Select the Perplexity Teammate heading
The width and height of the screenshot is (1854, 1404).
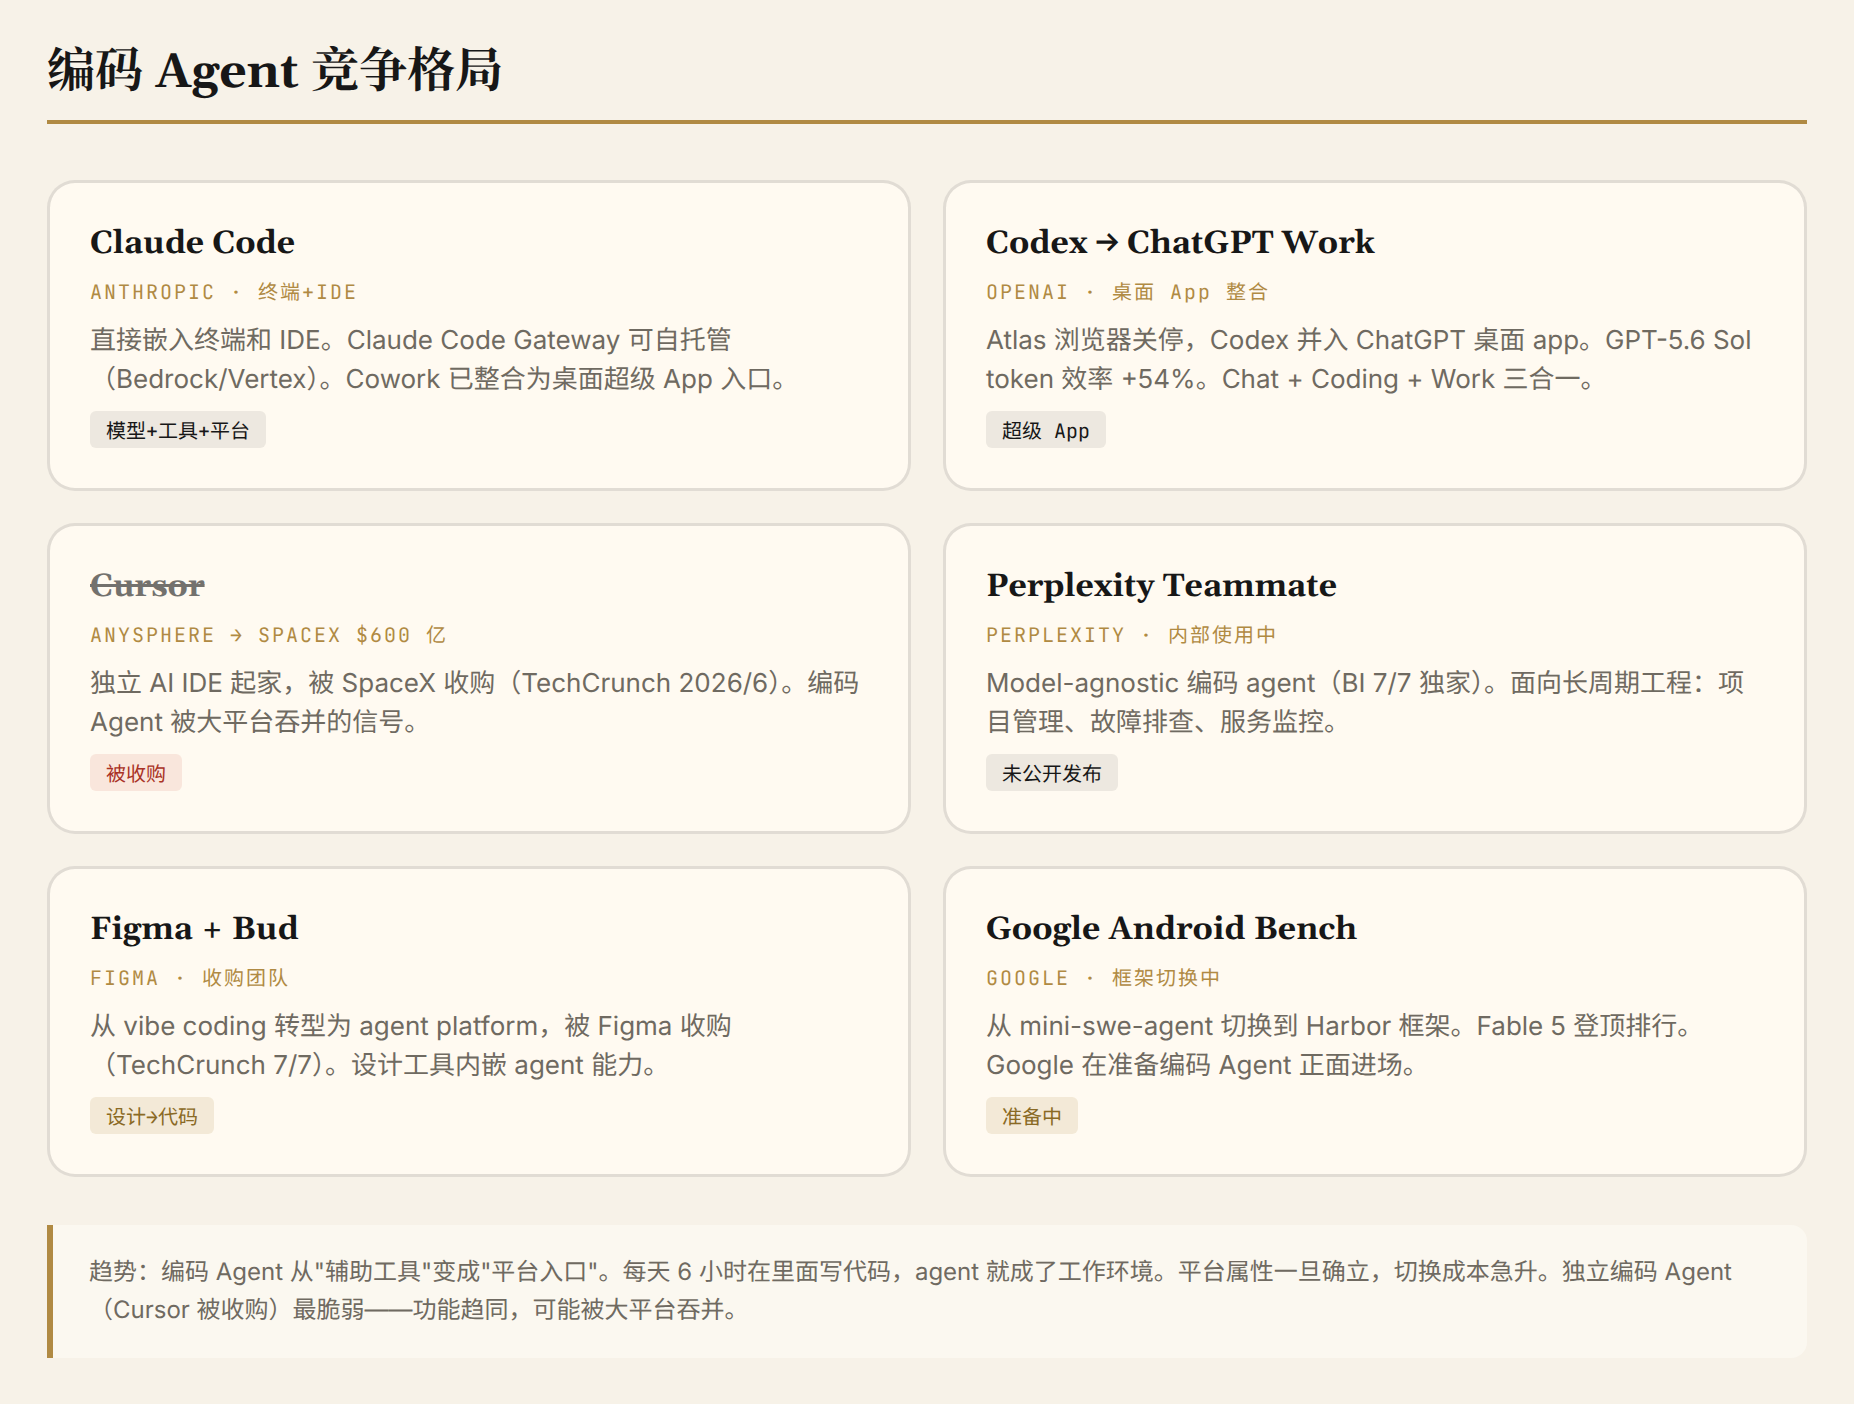click(x=1161, y=585)
